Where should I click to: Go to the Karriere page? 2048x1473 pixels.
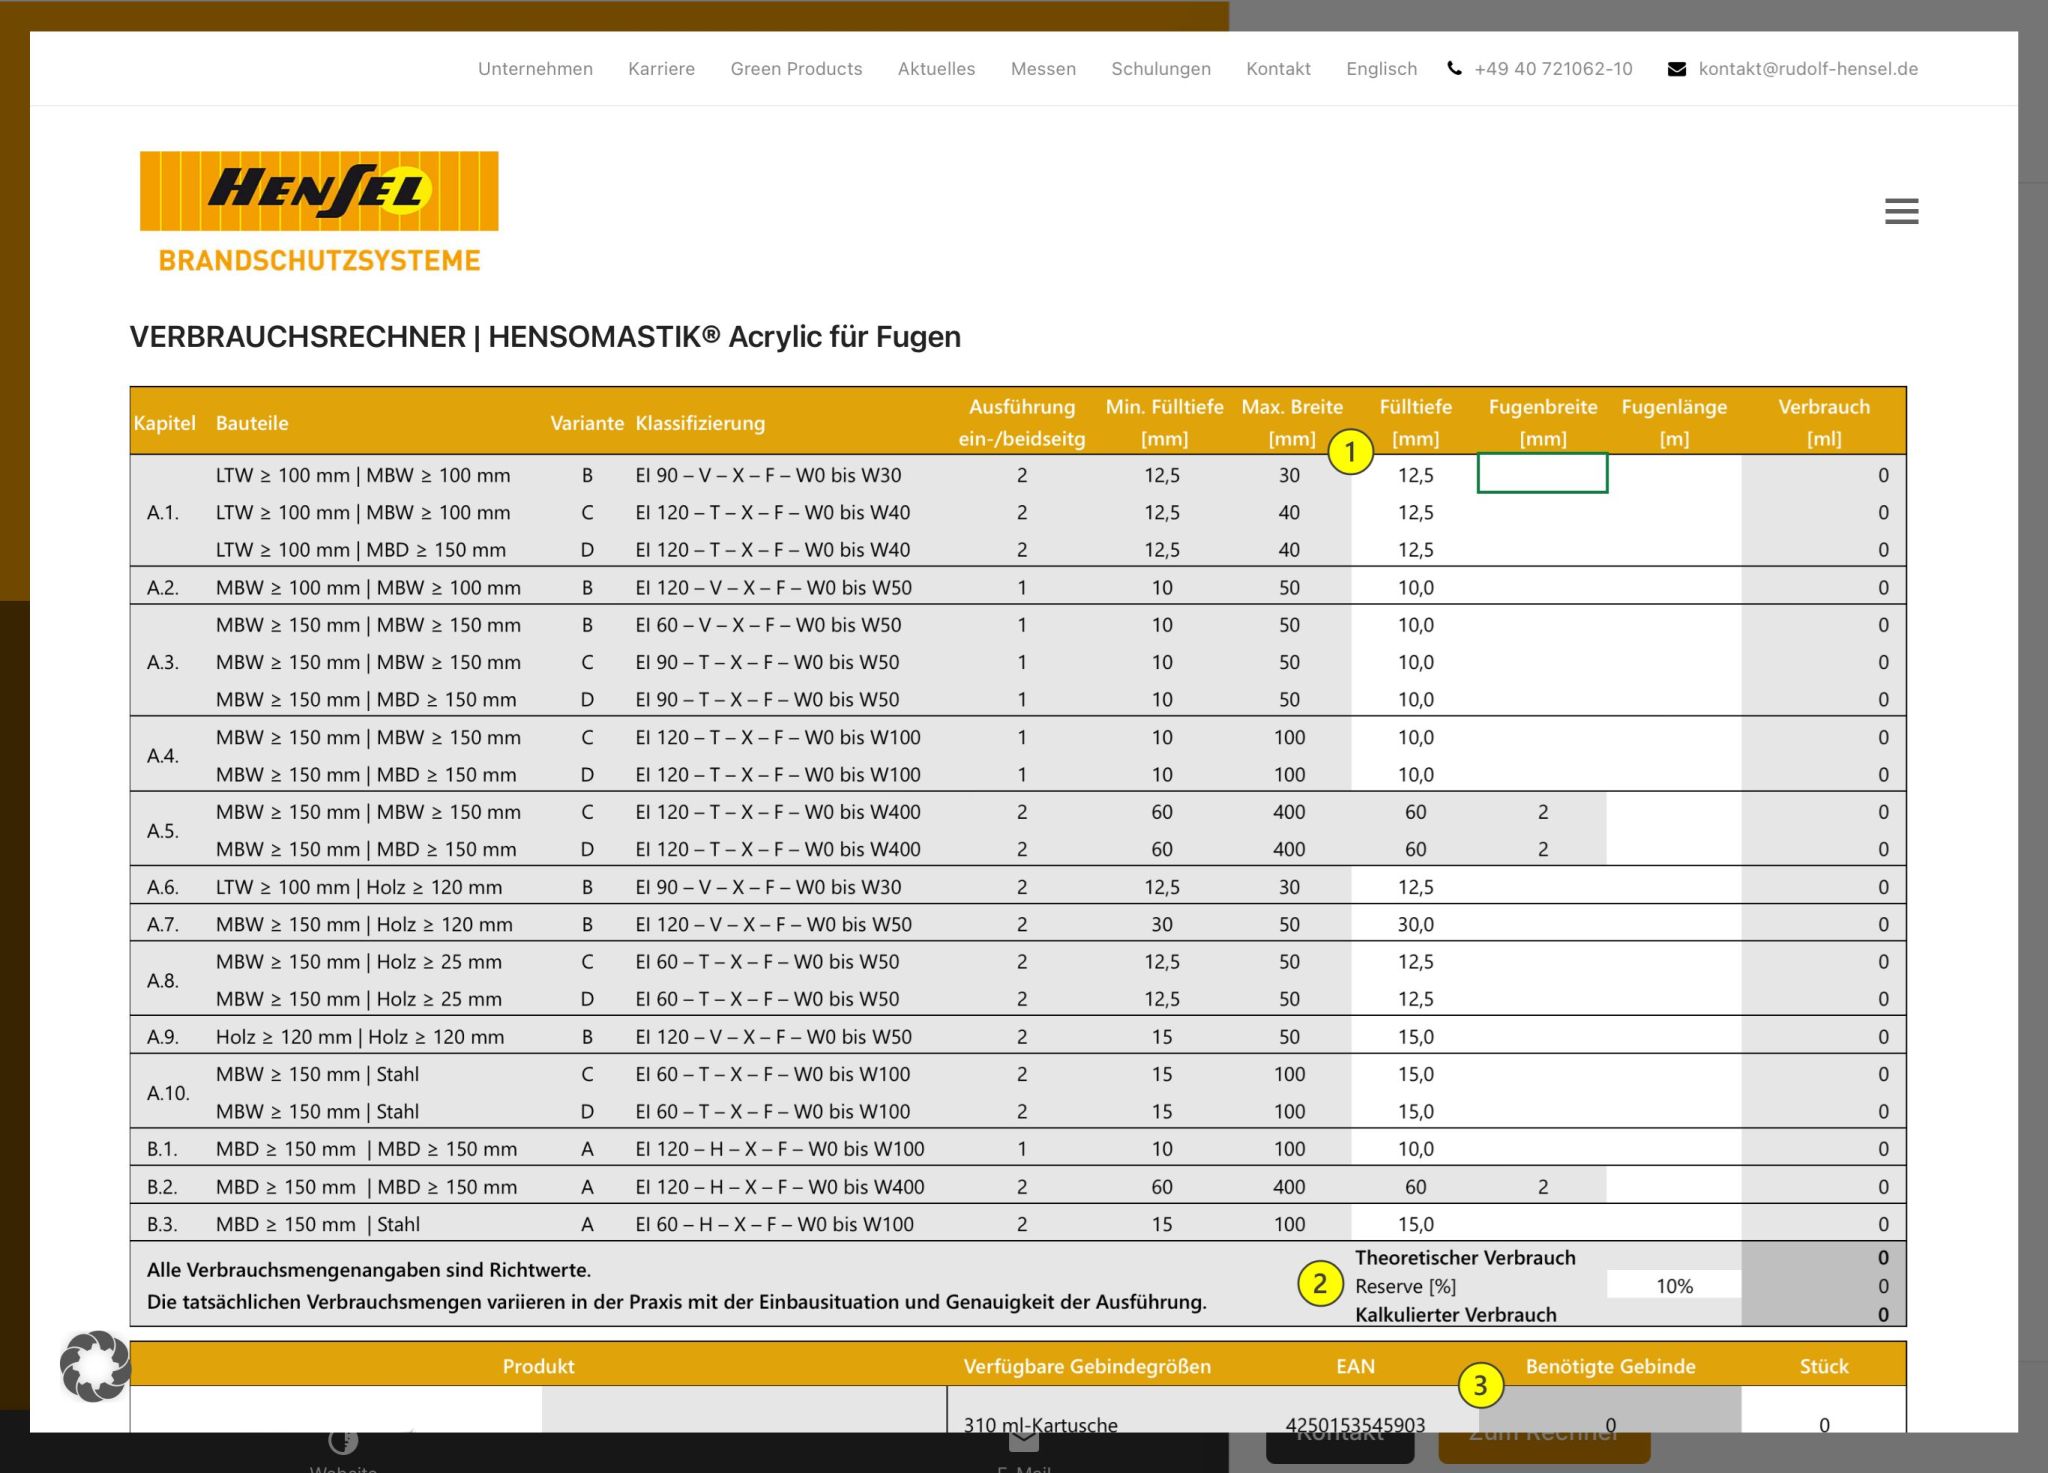pyautogui.click(x=661, y=69)
